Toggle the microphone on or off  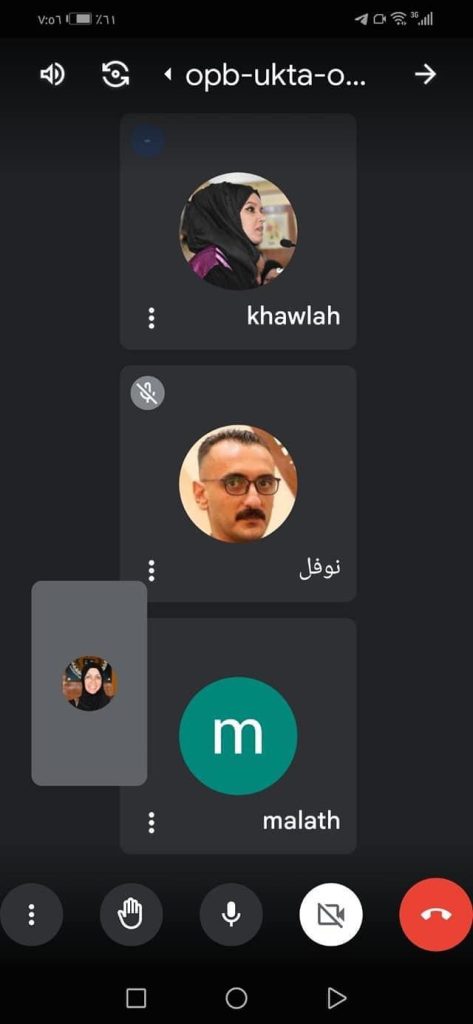coord(231,914)
